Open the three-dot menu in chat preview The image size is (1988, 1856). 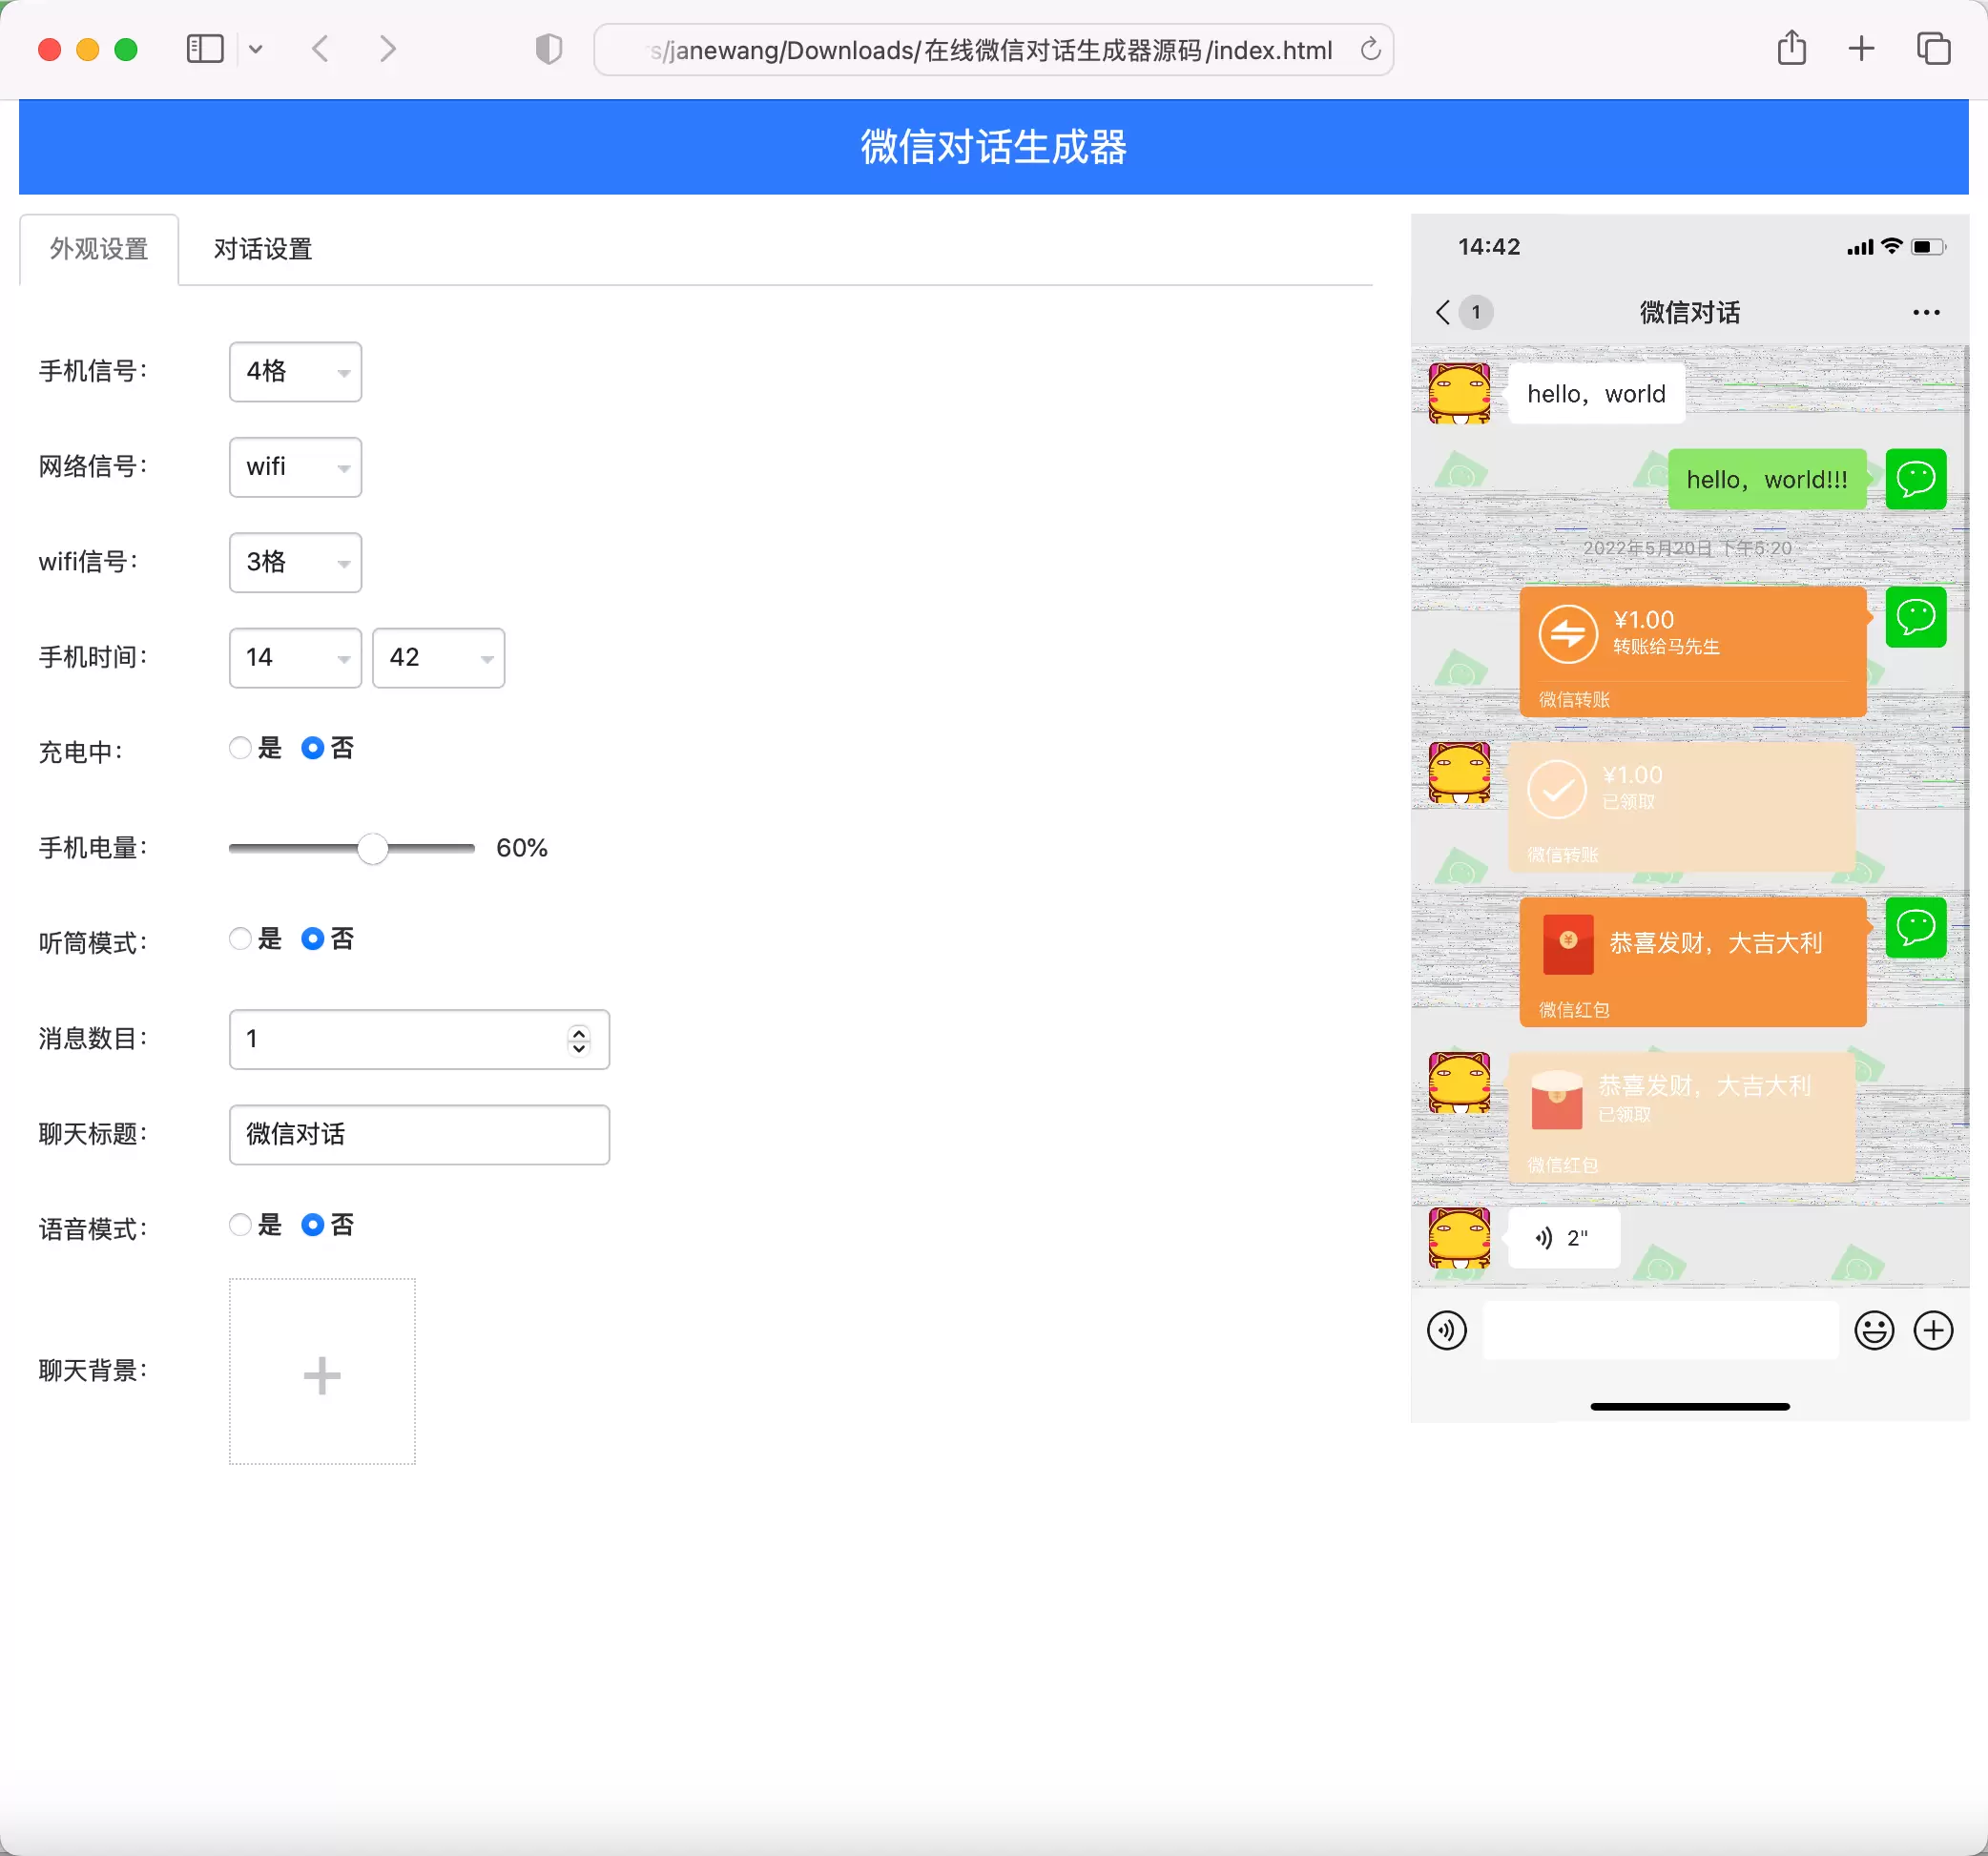(x=1926, y=313)
